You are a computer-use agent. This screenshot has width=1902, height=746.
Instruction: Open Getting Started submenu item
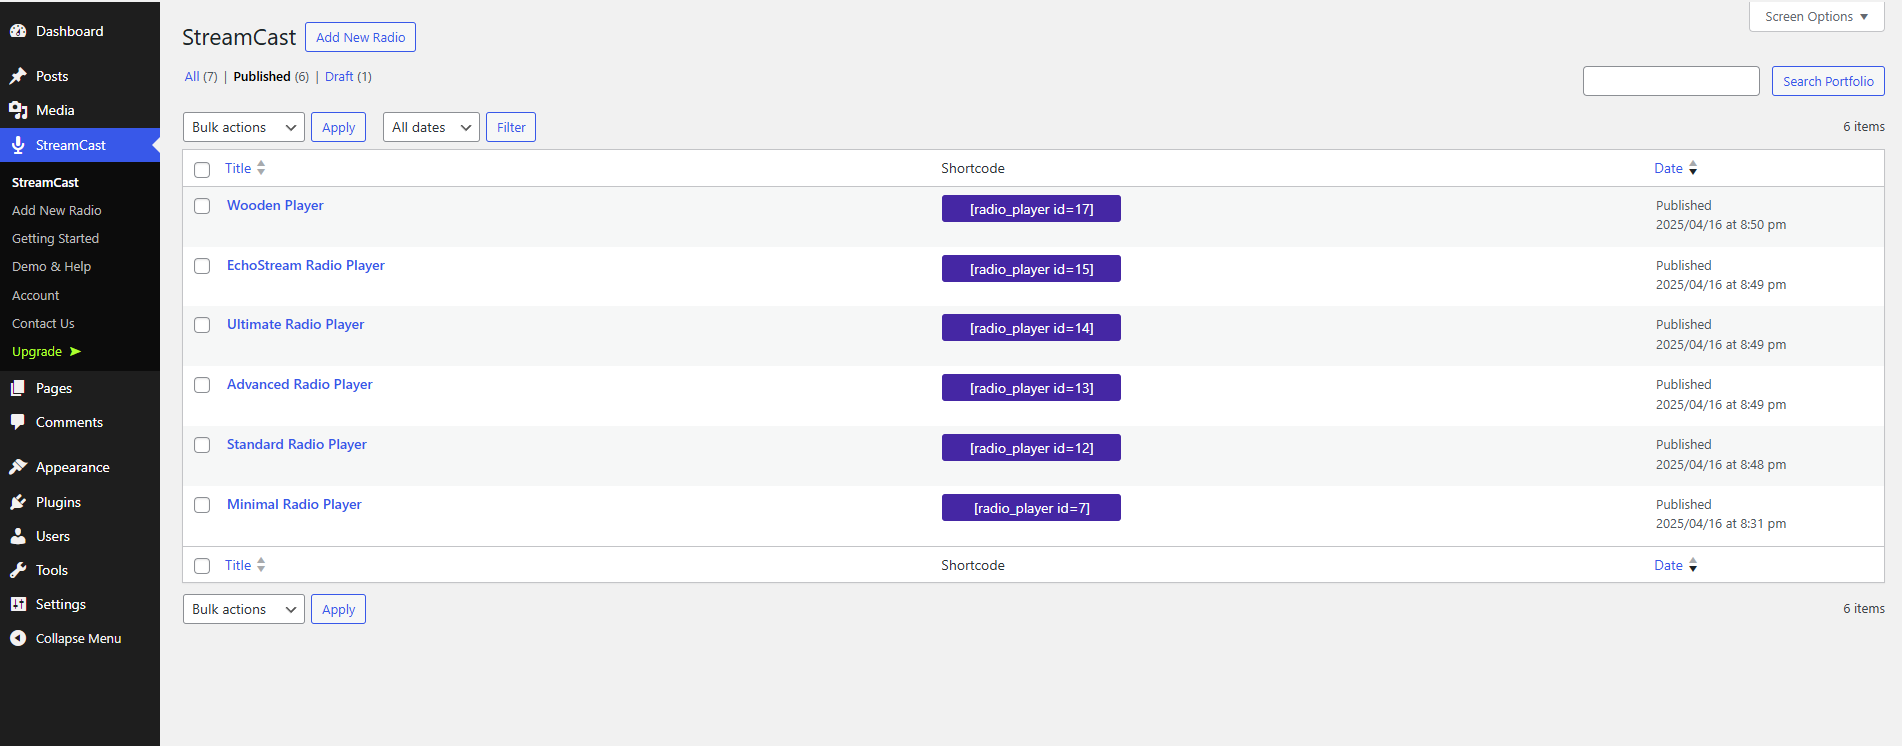click(55, 238)
